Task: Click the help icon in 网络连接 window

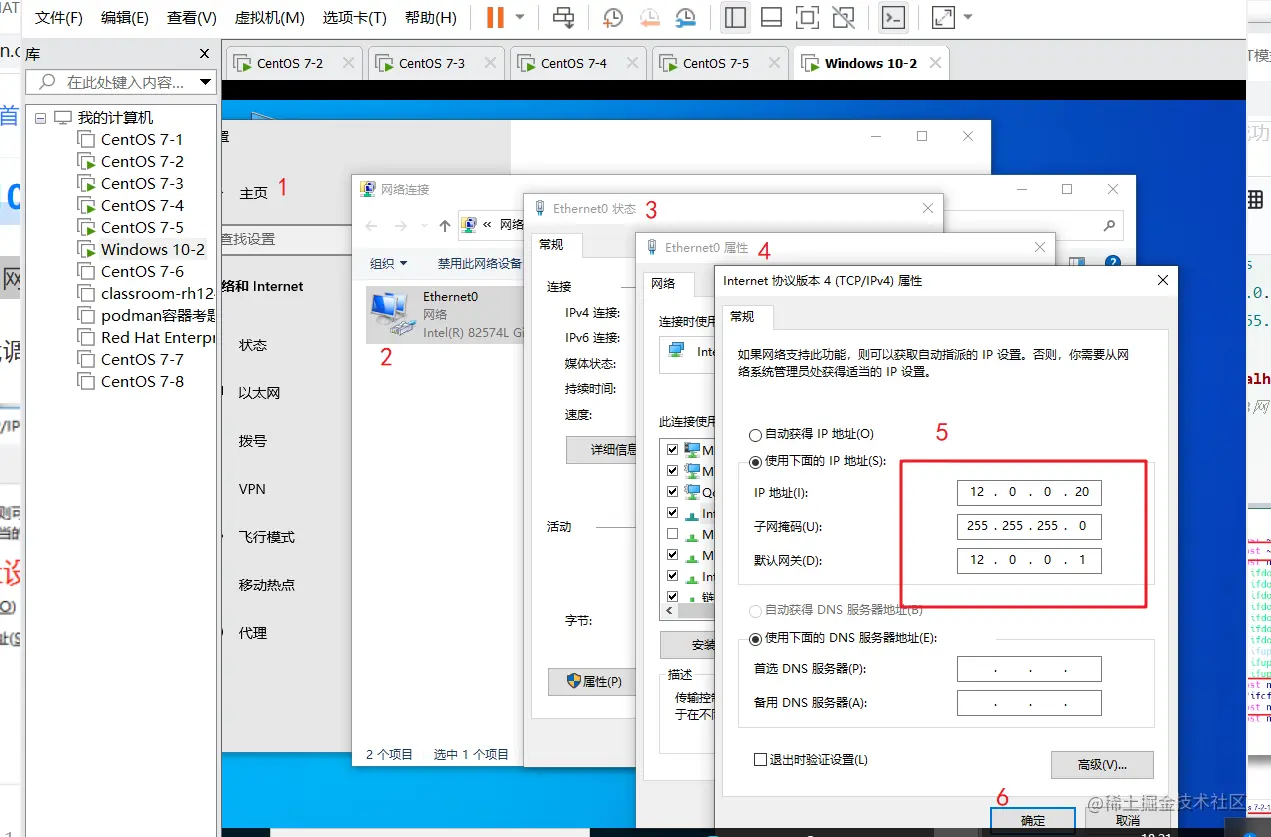Action: tap(1112, 263)
